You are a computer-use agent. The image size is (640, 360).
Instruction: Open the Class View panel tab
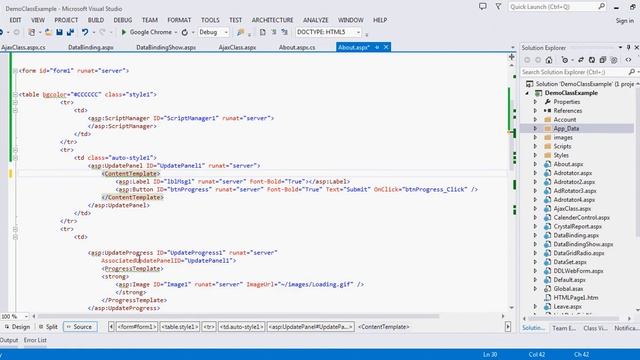(596, 328)
